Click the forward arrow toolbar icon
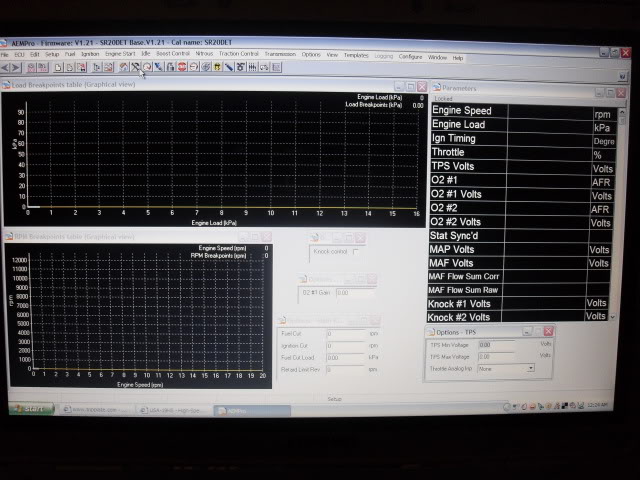The image size is (640, 480). 16,67
